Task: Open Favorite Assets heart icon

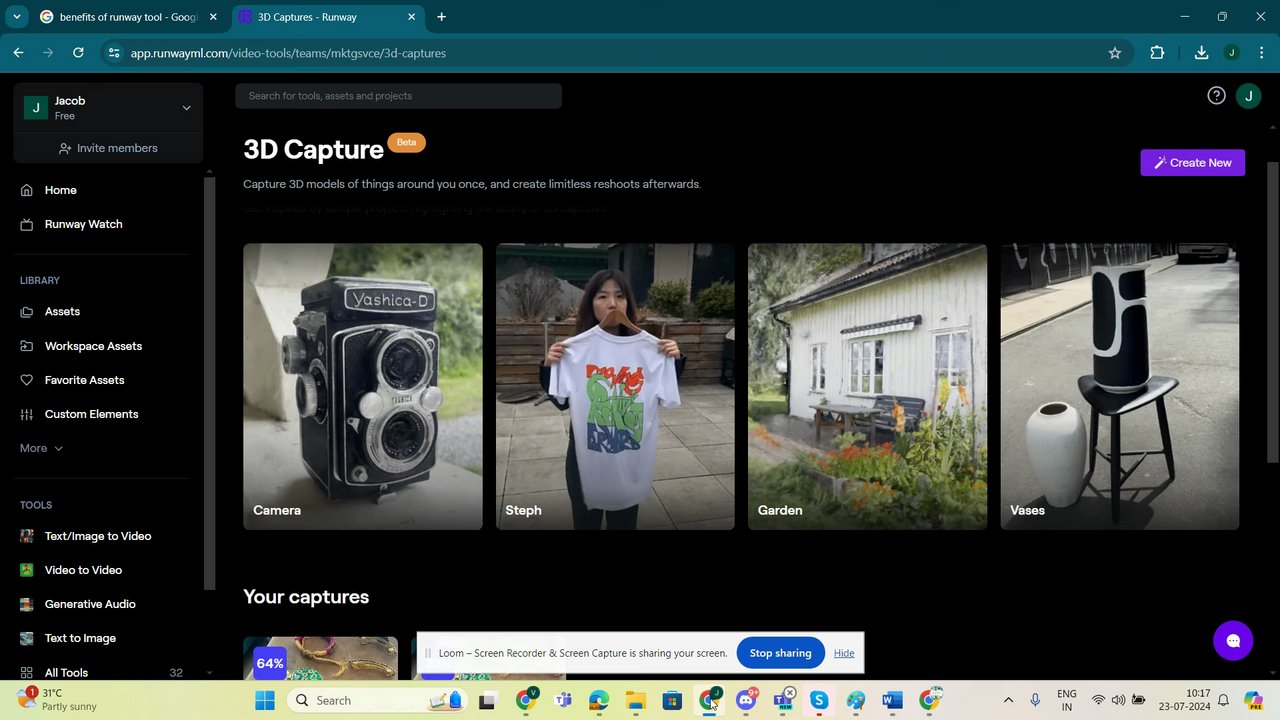Action: 27,380
